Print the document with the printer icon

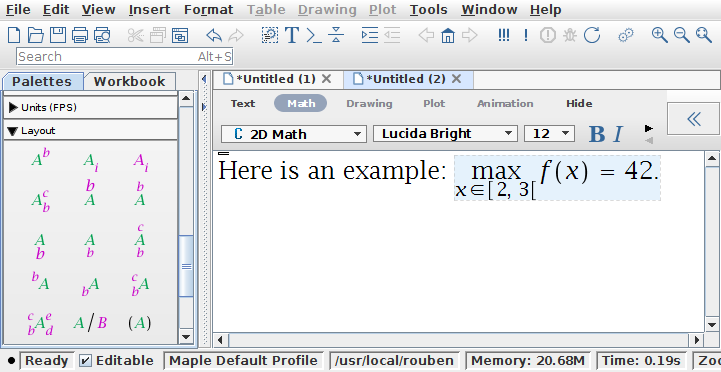click(80, 35)
